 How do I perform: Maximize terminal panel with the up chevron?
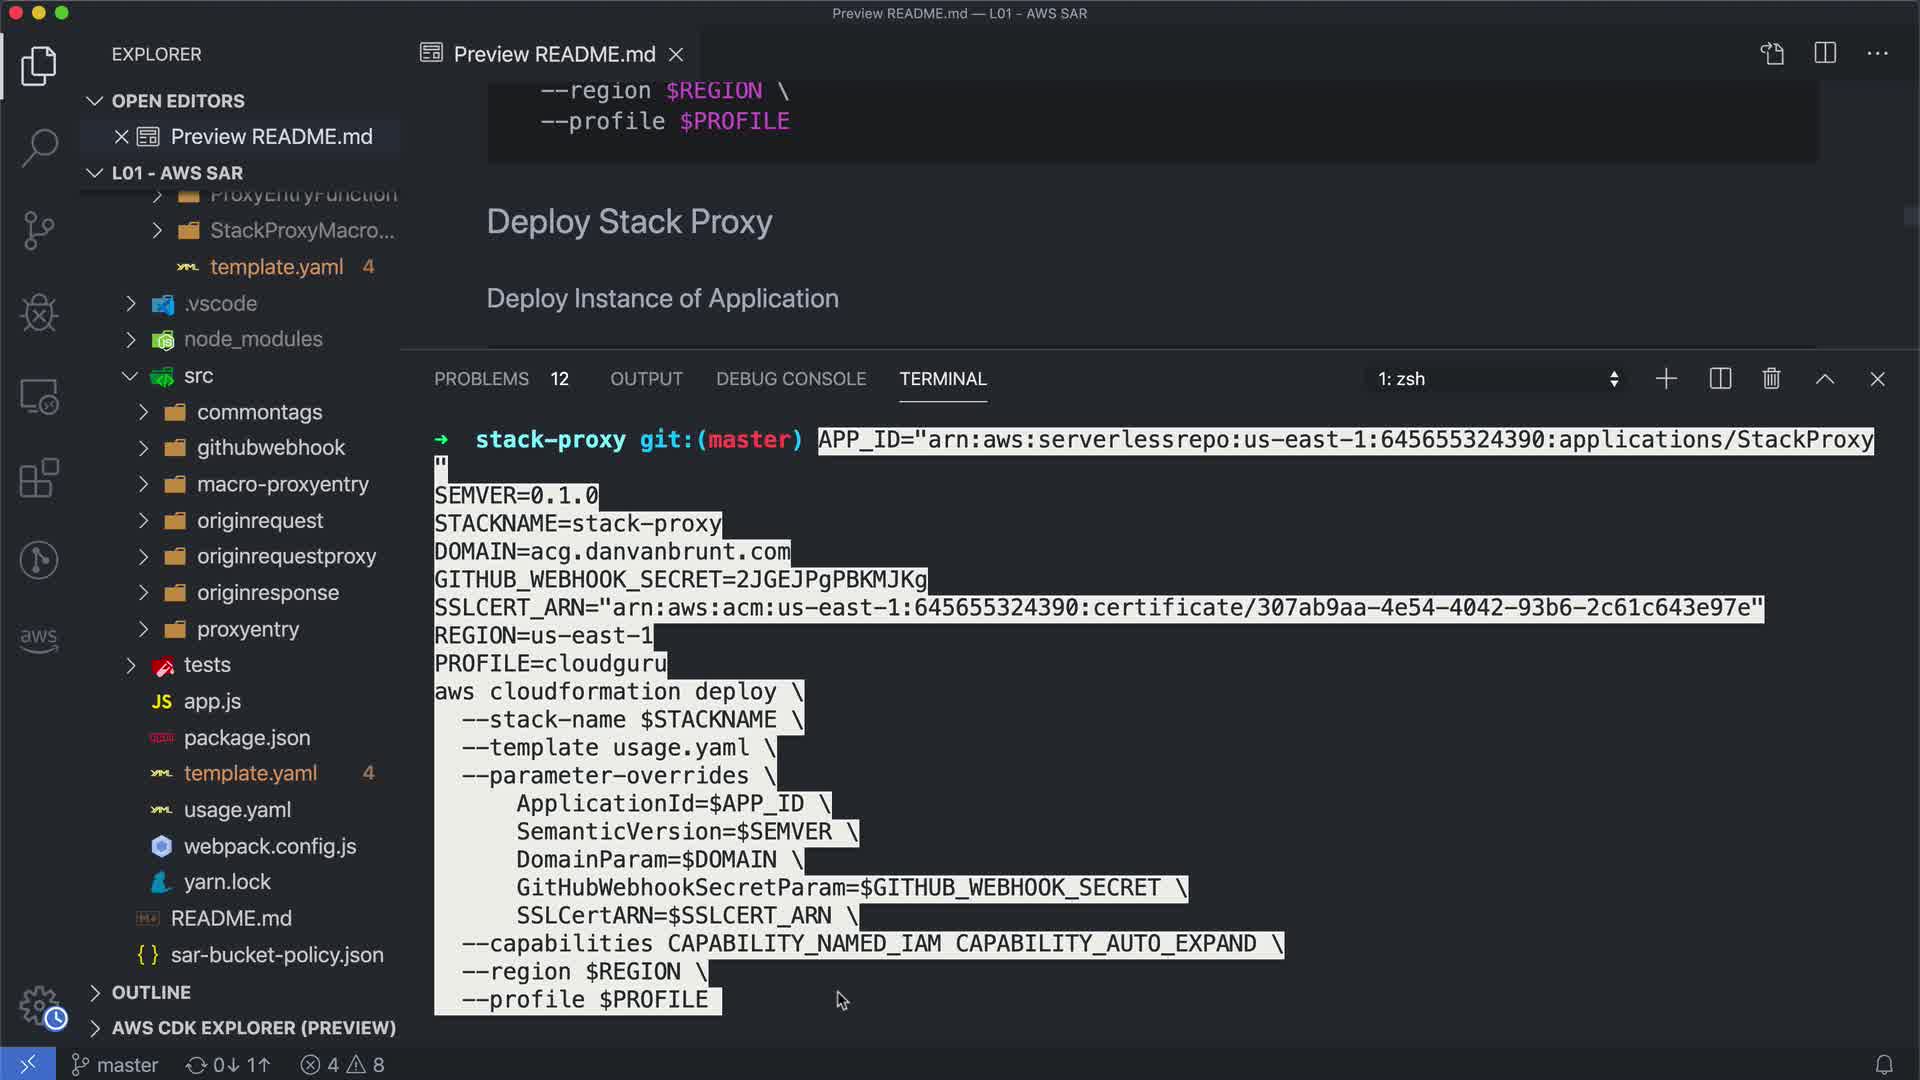1824,379
